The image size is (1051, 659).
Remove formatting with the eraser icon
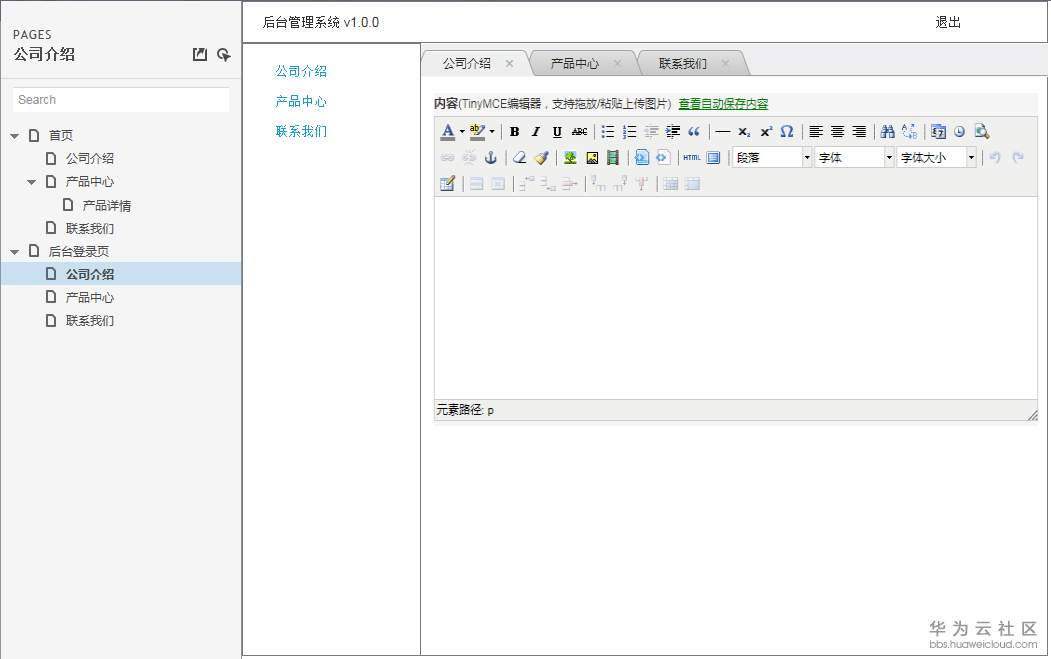(519, 158)
